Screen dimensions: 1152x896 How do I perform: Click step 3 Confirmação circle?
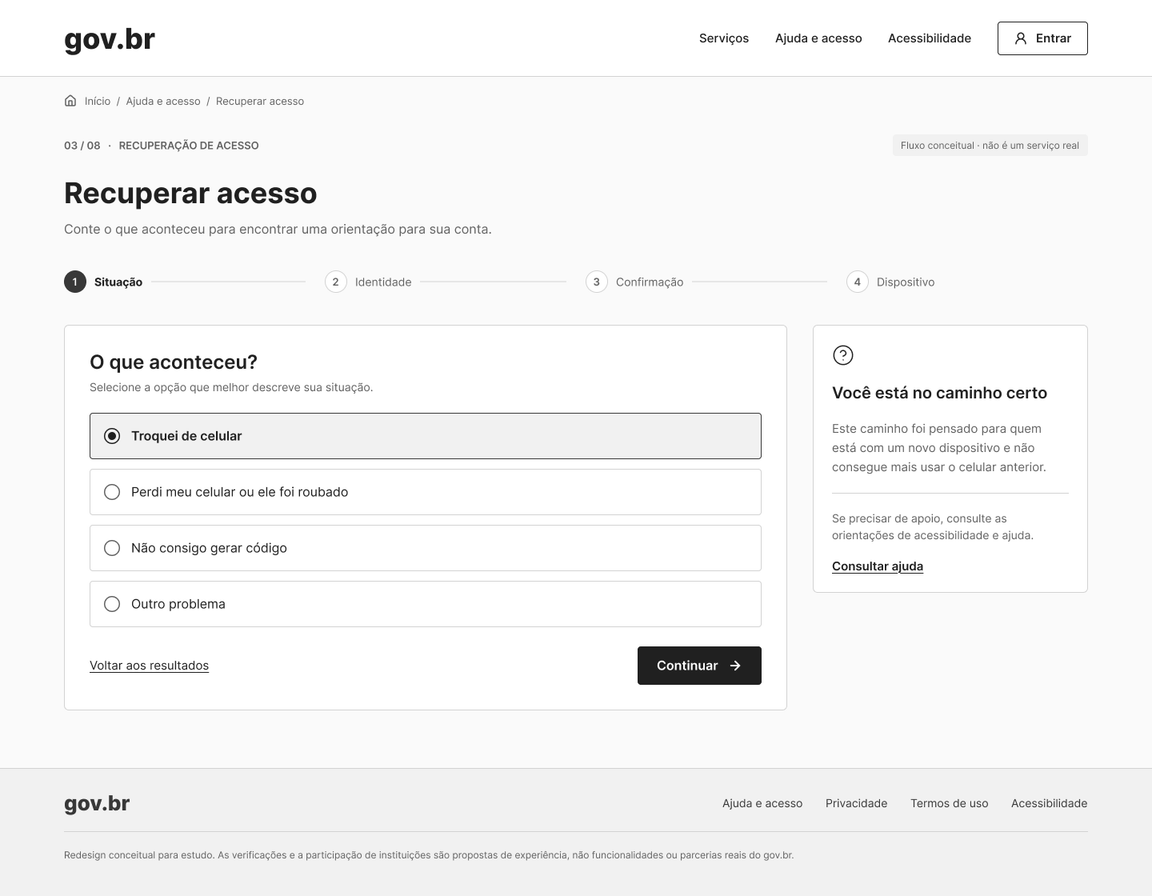(597, 282)
